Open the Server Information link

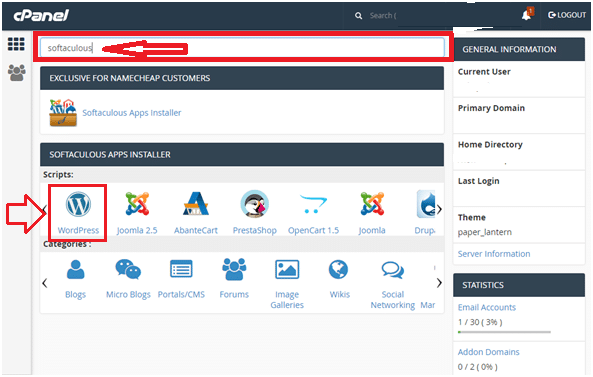[494, 254]
